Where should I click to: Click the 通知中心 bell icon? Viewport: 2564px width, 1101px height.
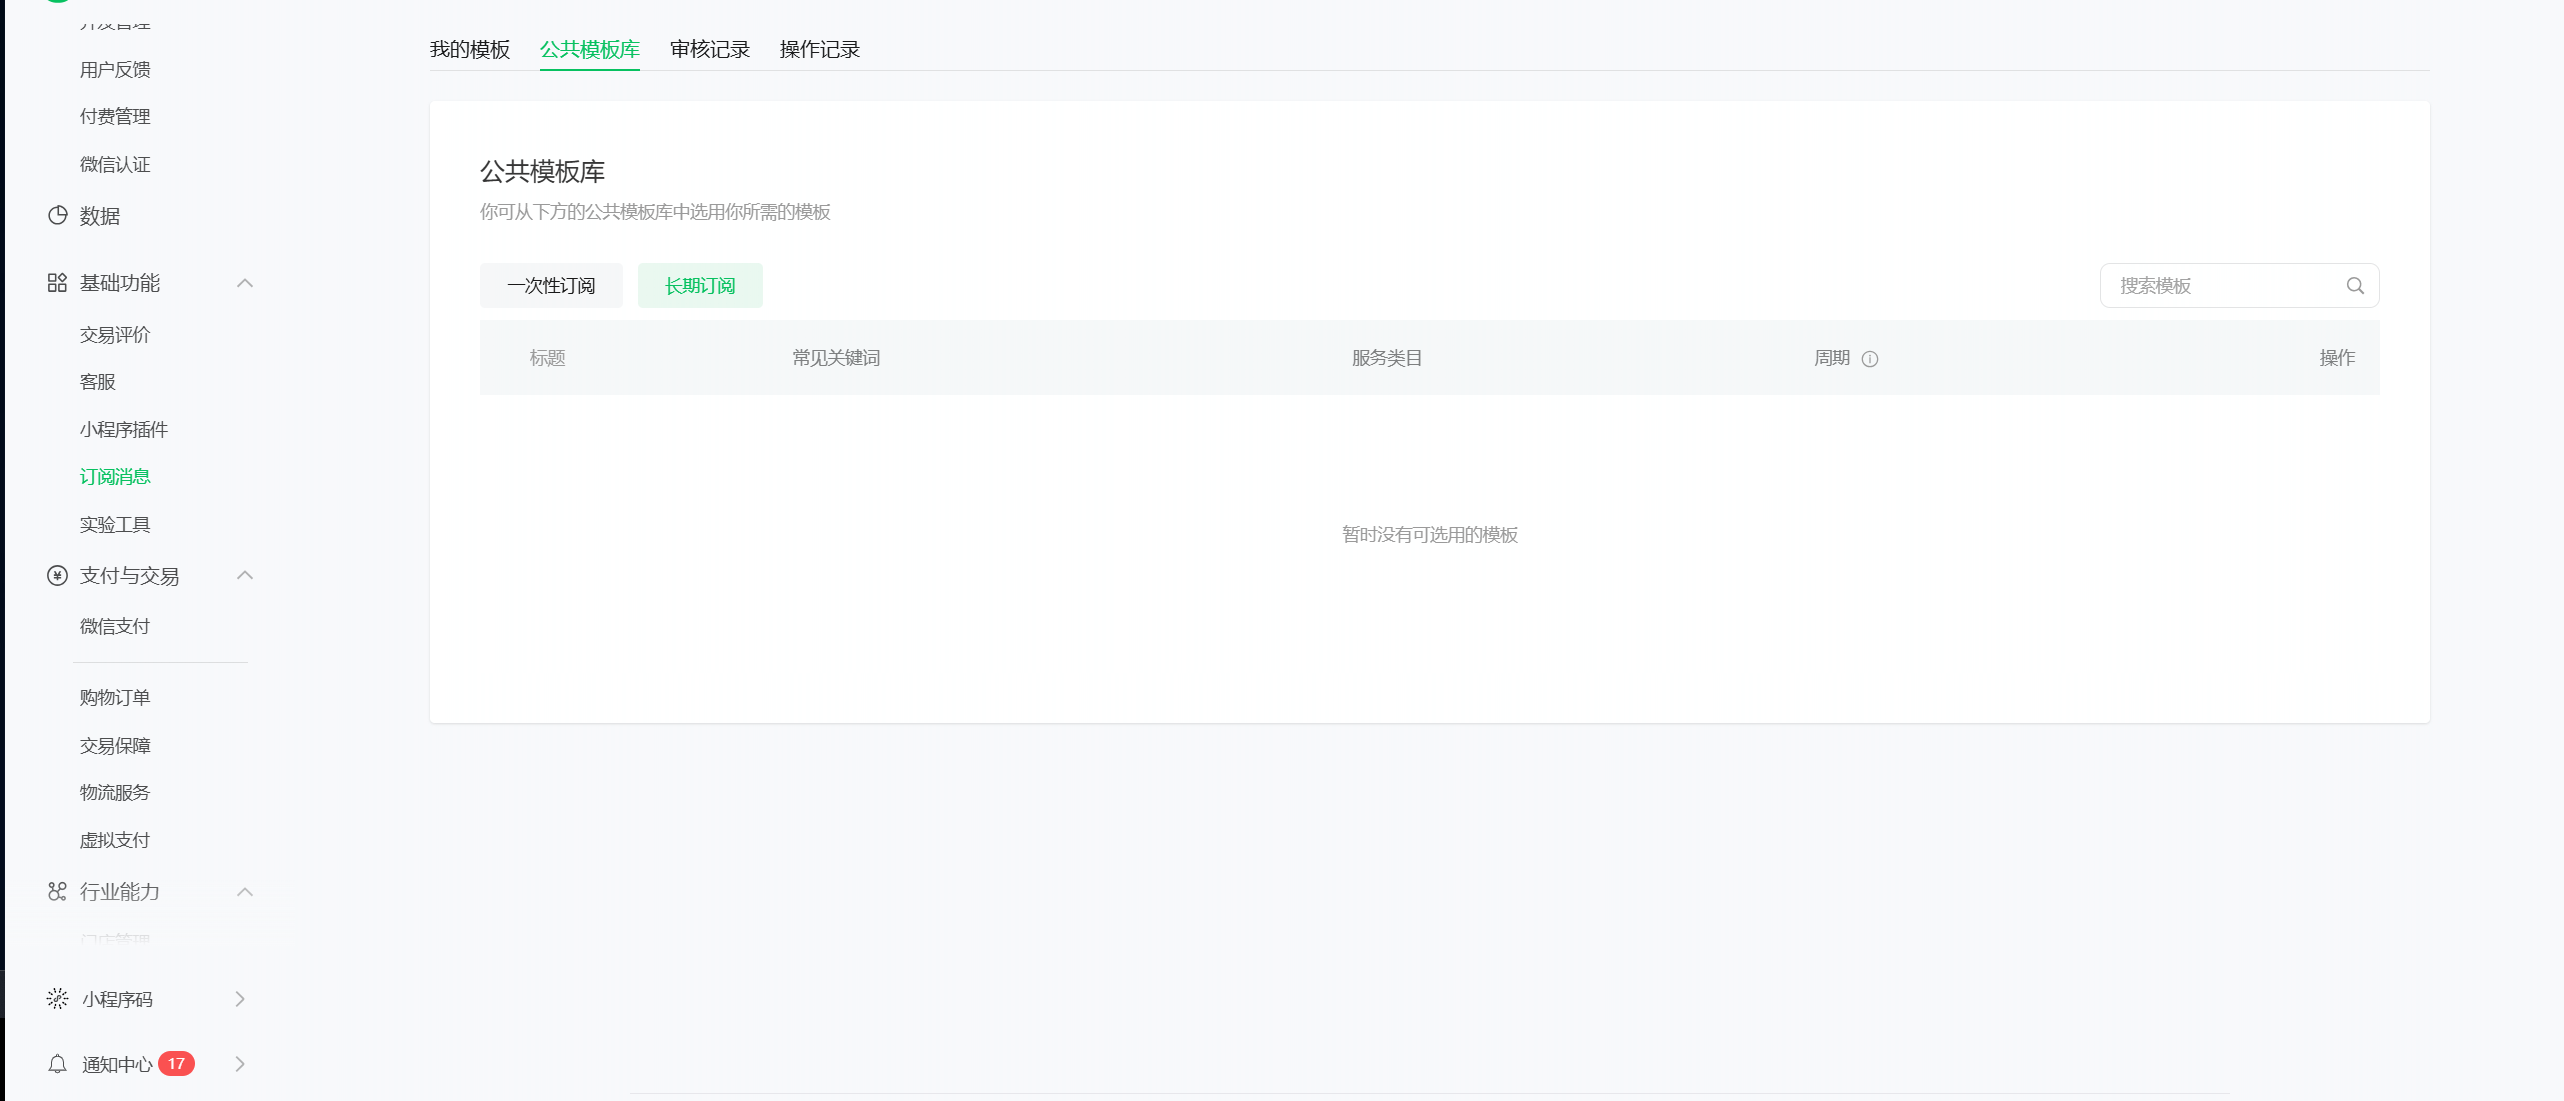[57, 1064]
